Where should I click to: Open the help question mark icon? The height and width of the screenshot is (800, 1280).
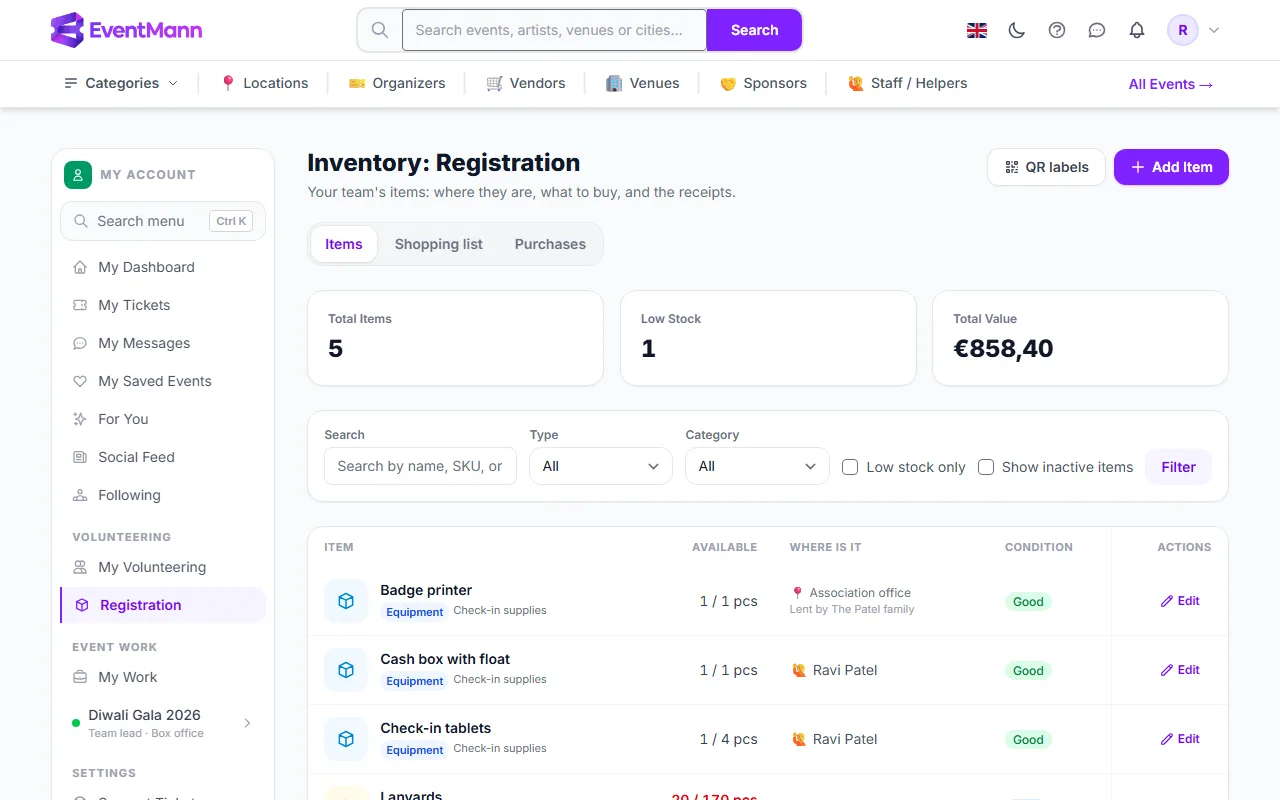pyautogui.click(x=1057, y=30)
